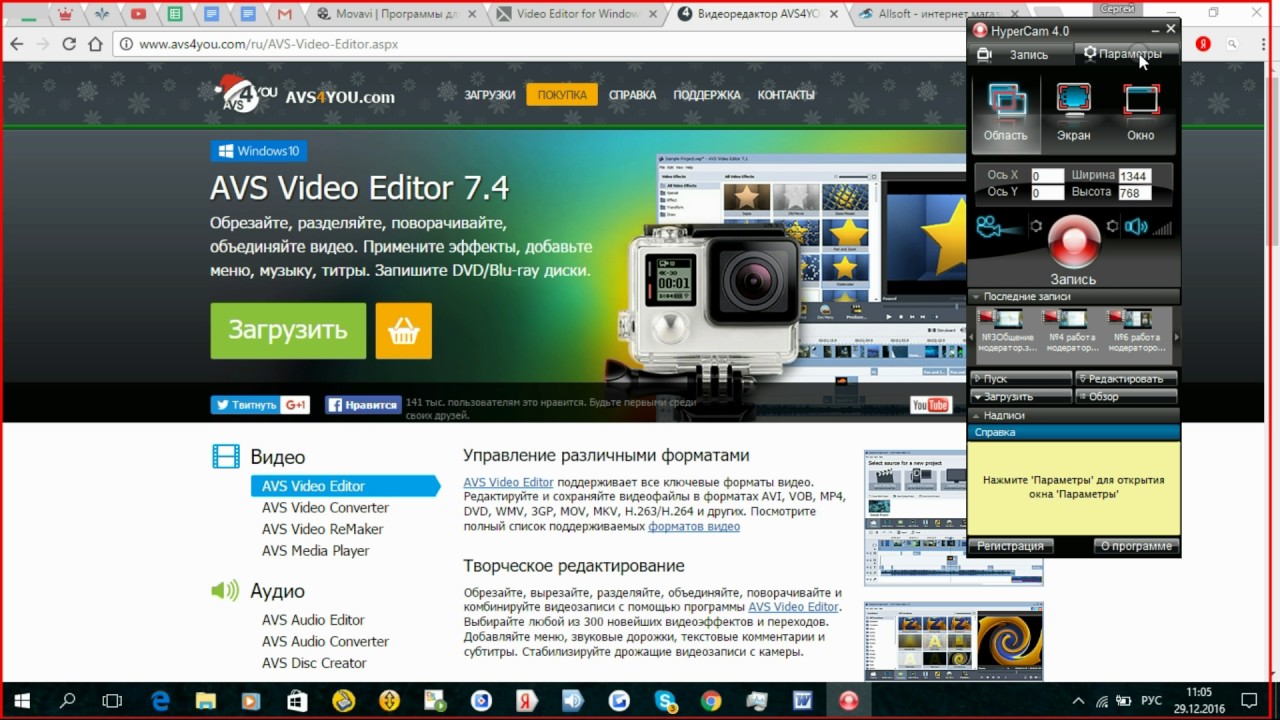This screenshot has height=720, width=1280.
Task: Click the browser reload icon
Action: click(x=69, y=44)
